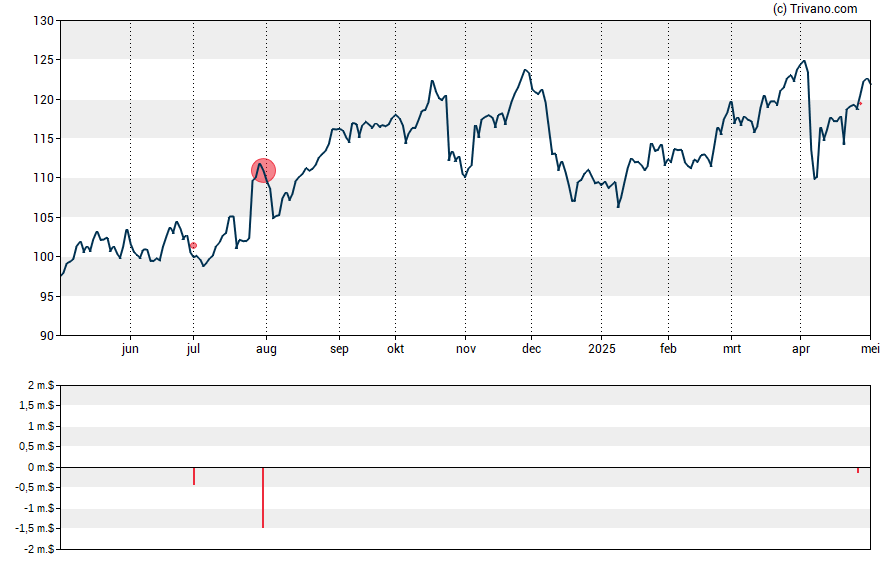Click the 100 price axis label
The height and width of the screenshot is (565, 888).
coord(44,256)
